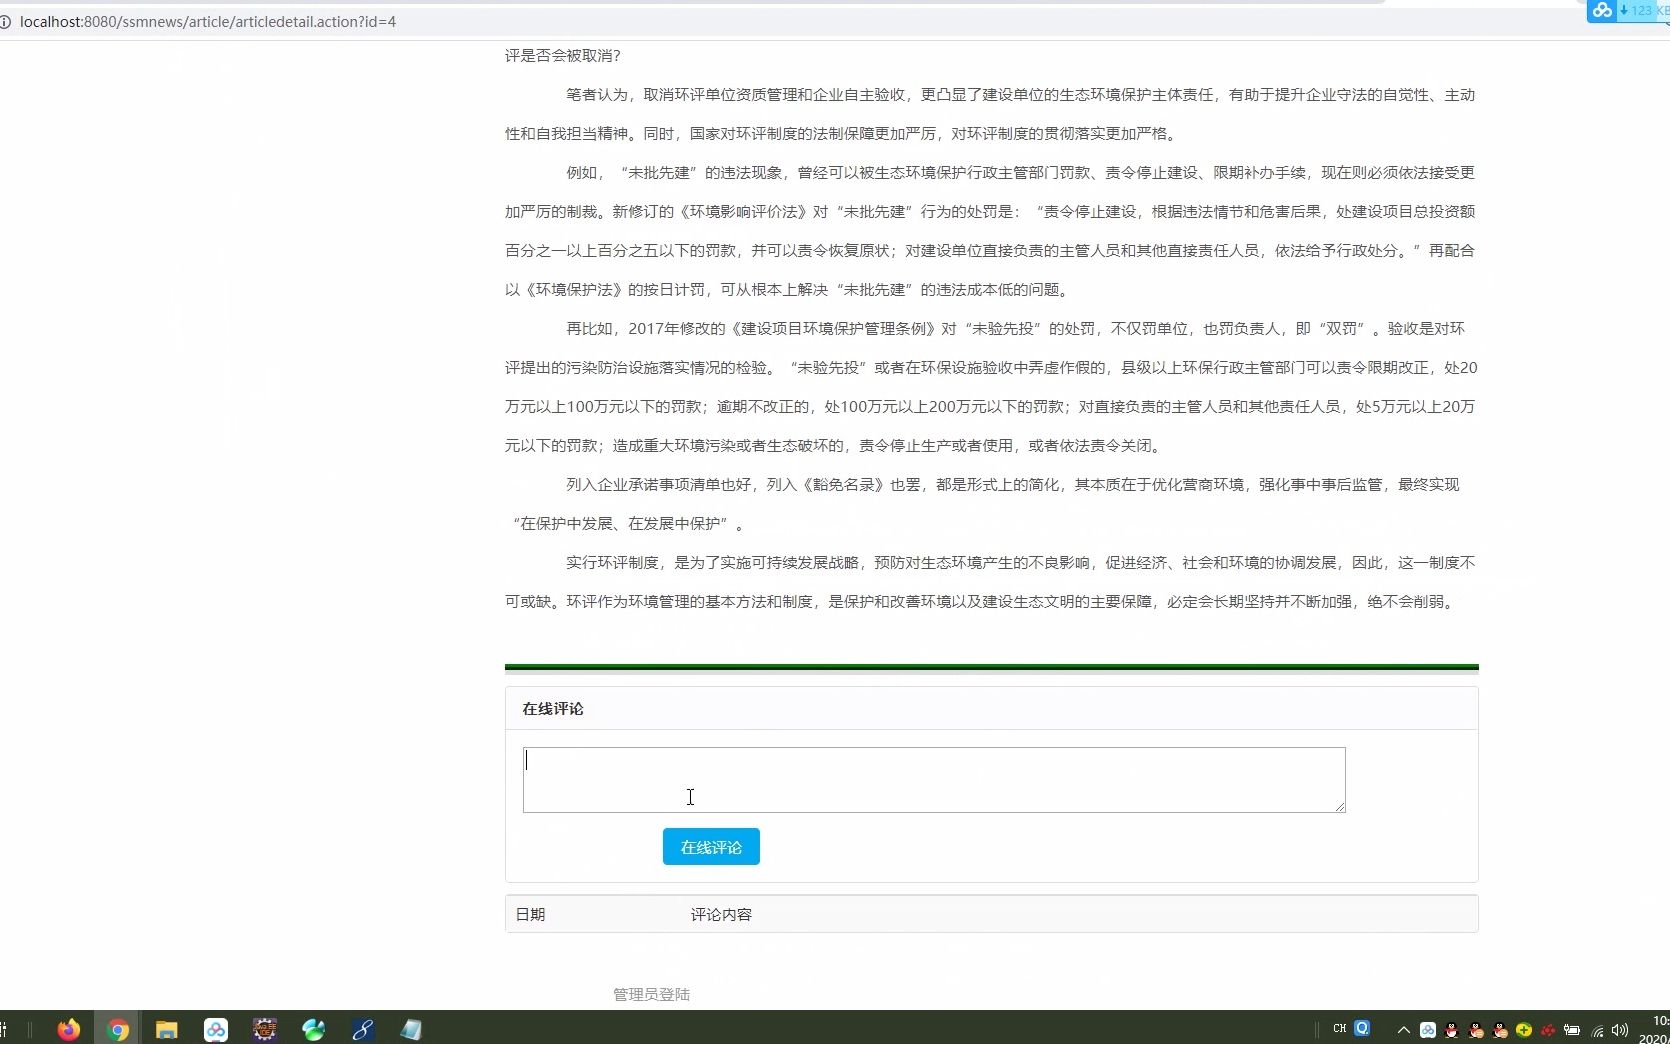Click the Baidu Netdisk speed widget at top right
1670x1044 pixels.
pyautogui.click(x=1628, y=11)
